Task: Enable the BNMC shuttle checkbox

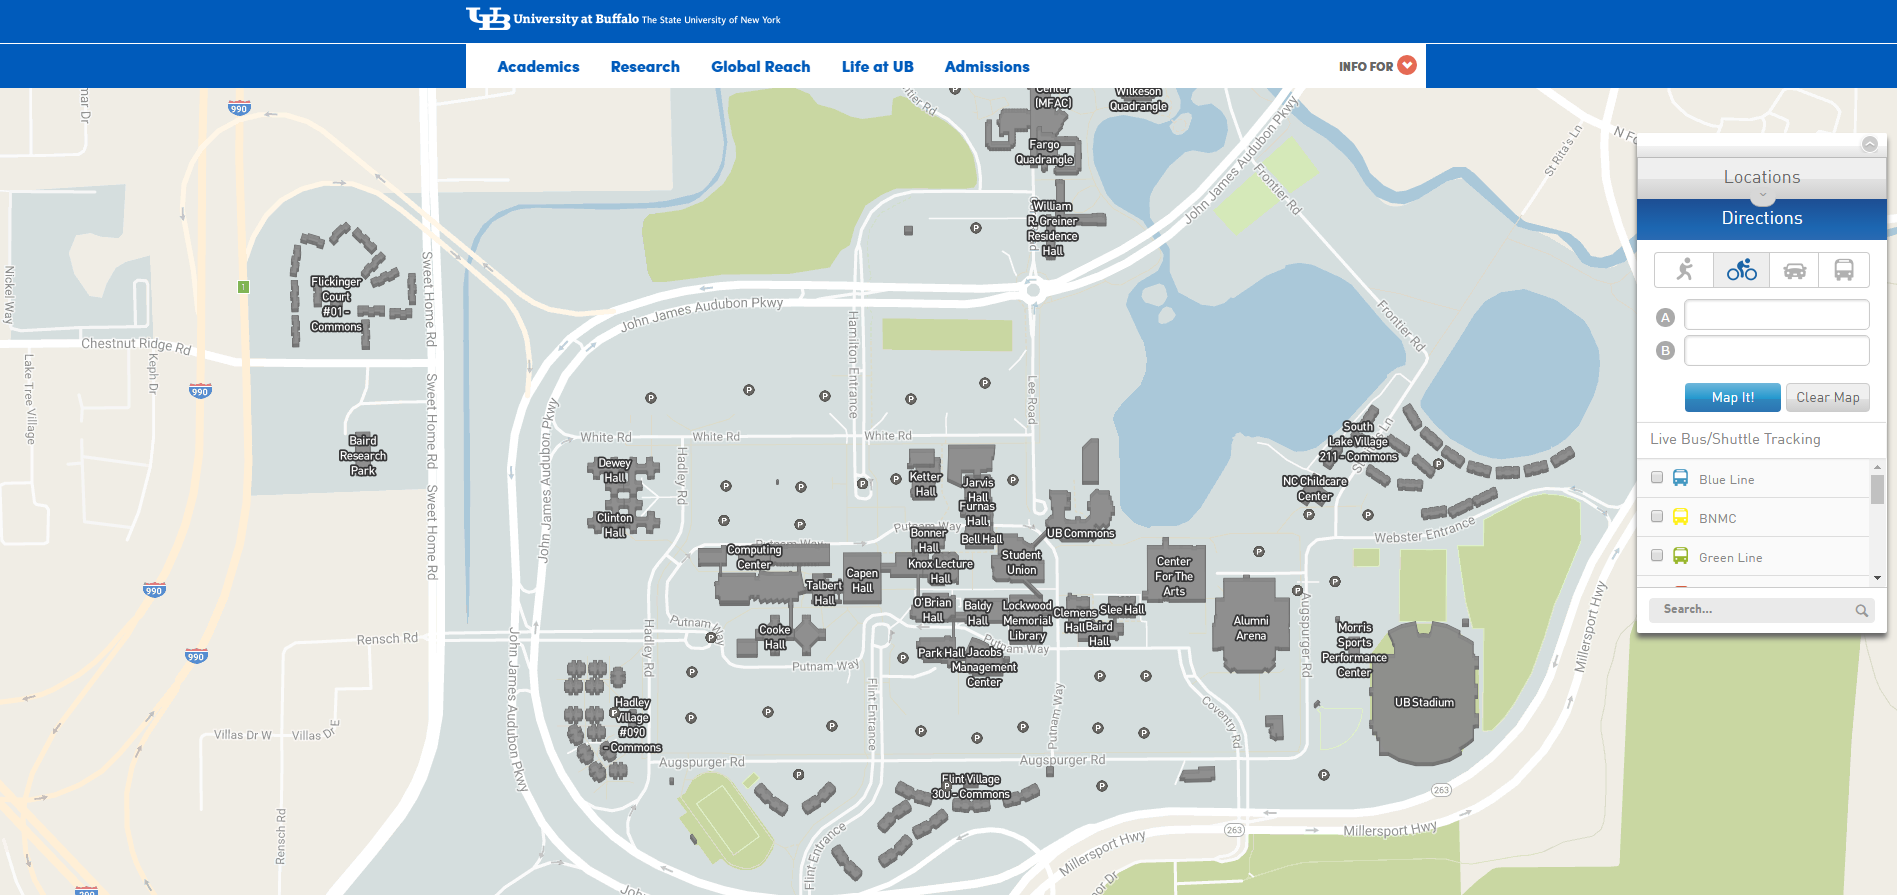Action: click(x=1657, y=517)
